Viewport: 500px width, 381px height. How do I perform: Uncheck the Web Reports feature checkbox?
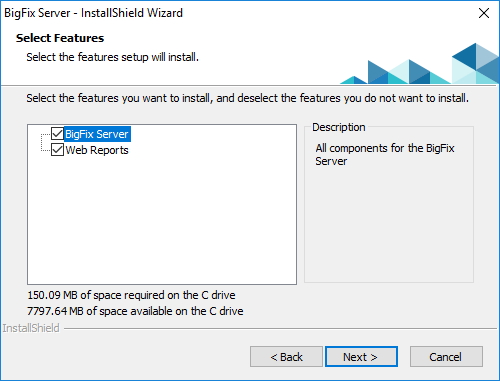click(x=57, y=150)
